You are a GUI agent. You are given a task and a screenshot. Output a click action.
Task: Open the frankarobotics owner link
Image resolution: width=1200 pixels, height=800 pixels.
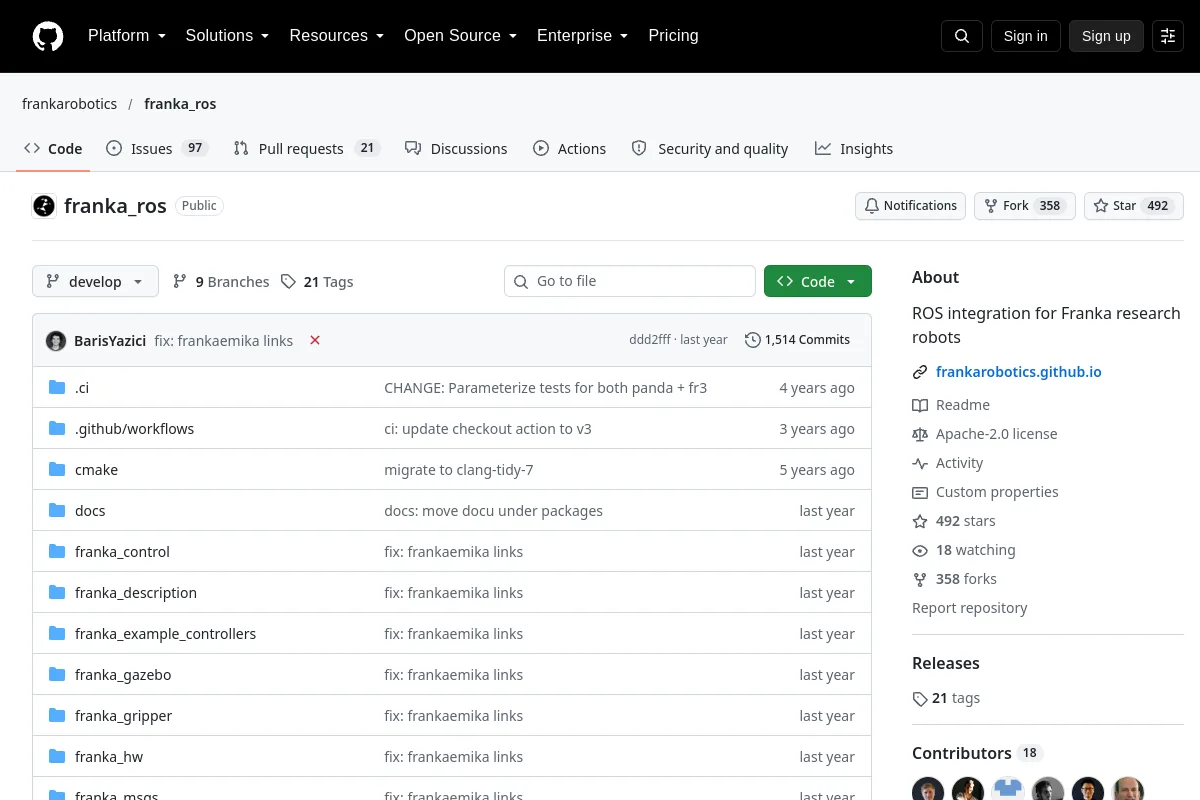point(70,104)
